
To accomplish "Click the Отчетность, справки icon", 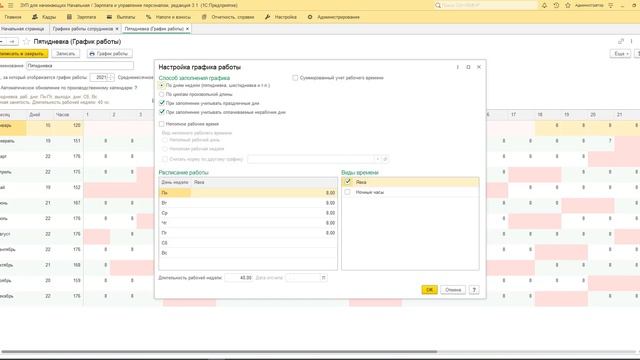I will 204,17.
